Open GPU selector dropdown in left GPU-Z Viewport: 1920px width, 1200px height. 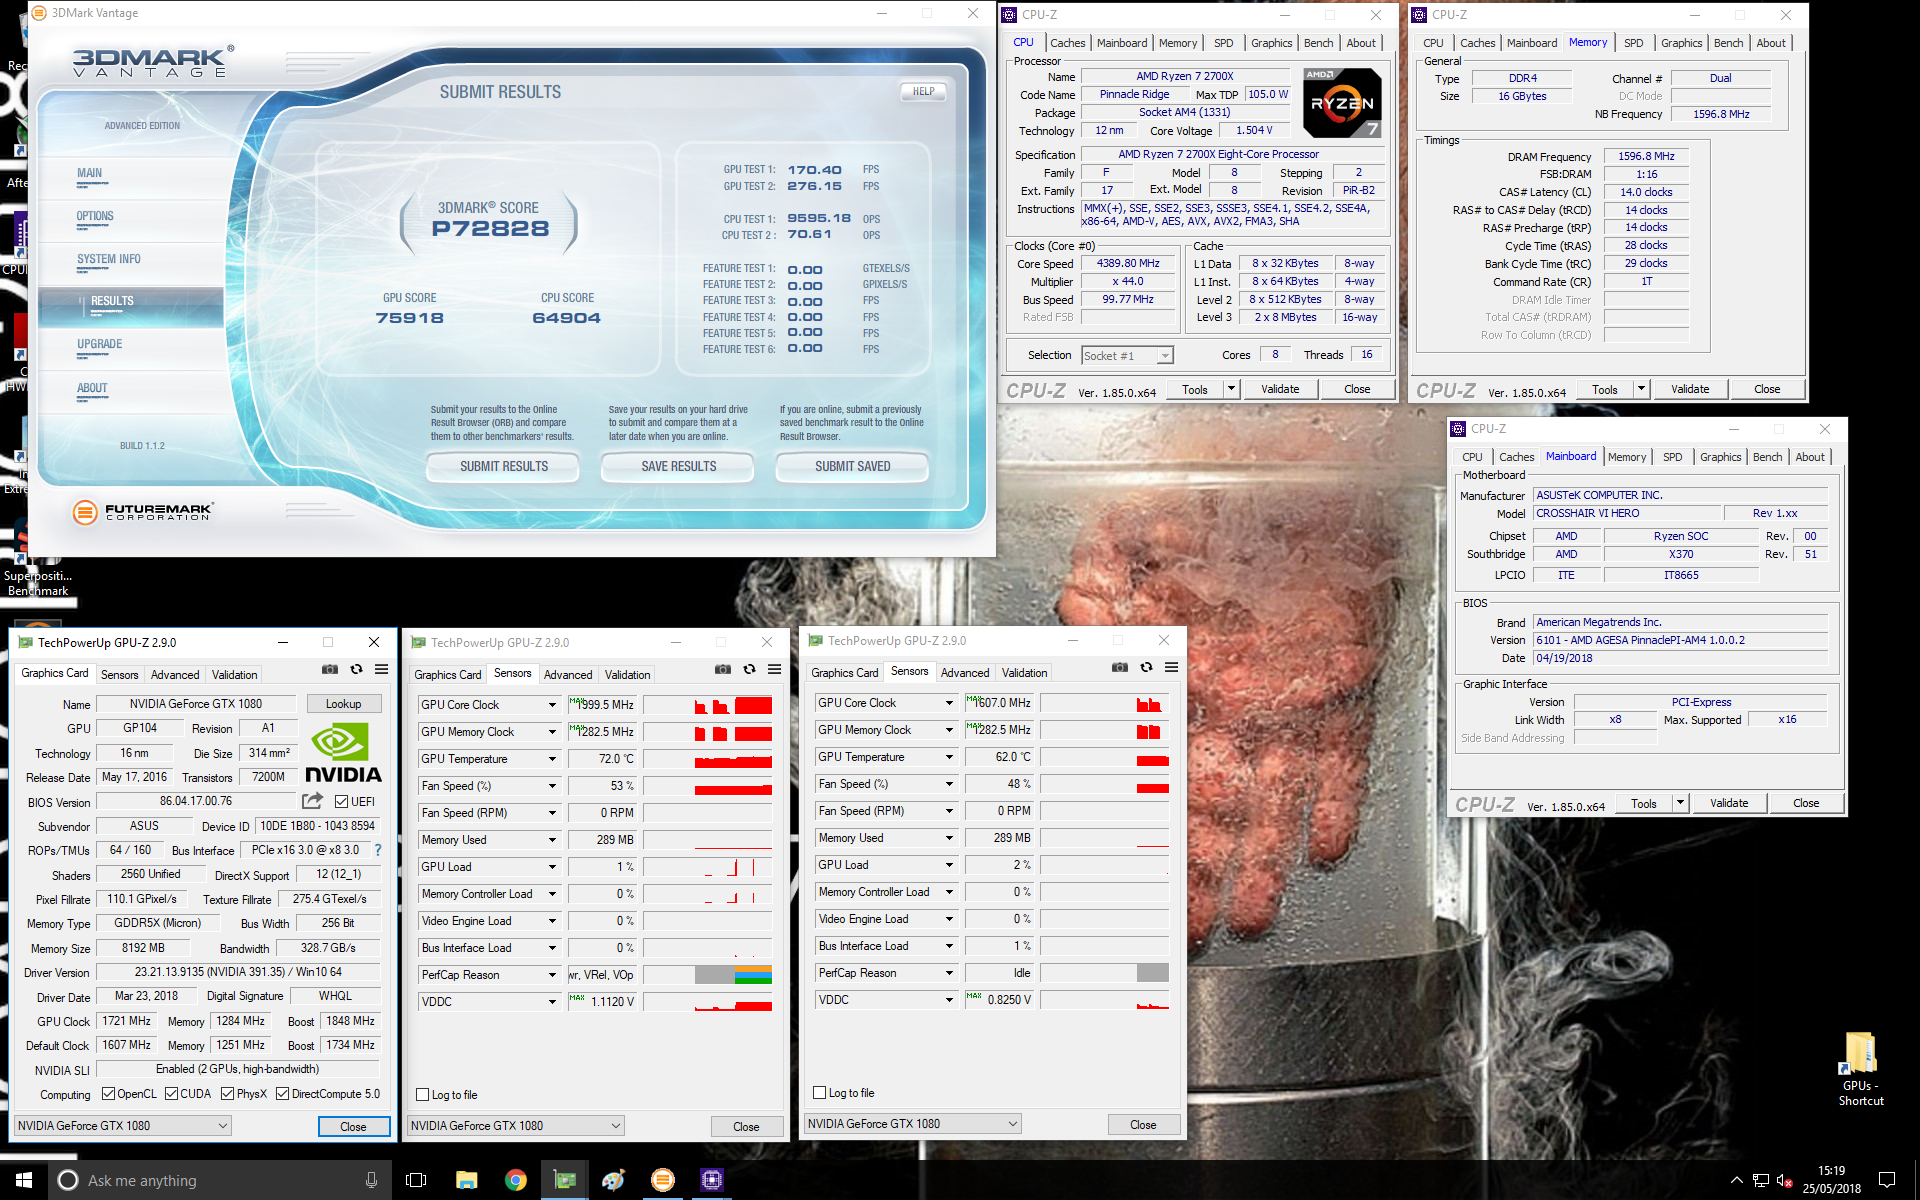tap(122, 1126)
